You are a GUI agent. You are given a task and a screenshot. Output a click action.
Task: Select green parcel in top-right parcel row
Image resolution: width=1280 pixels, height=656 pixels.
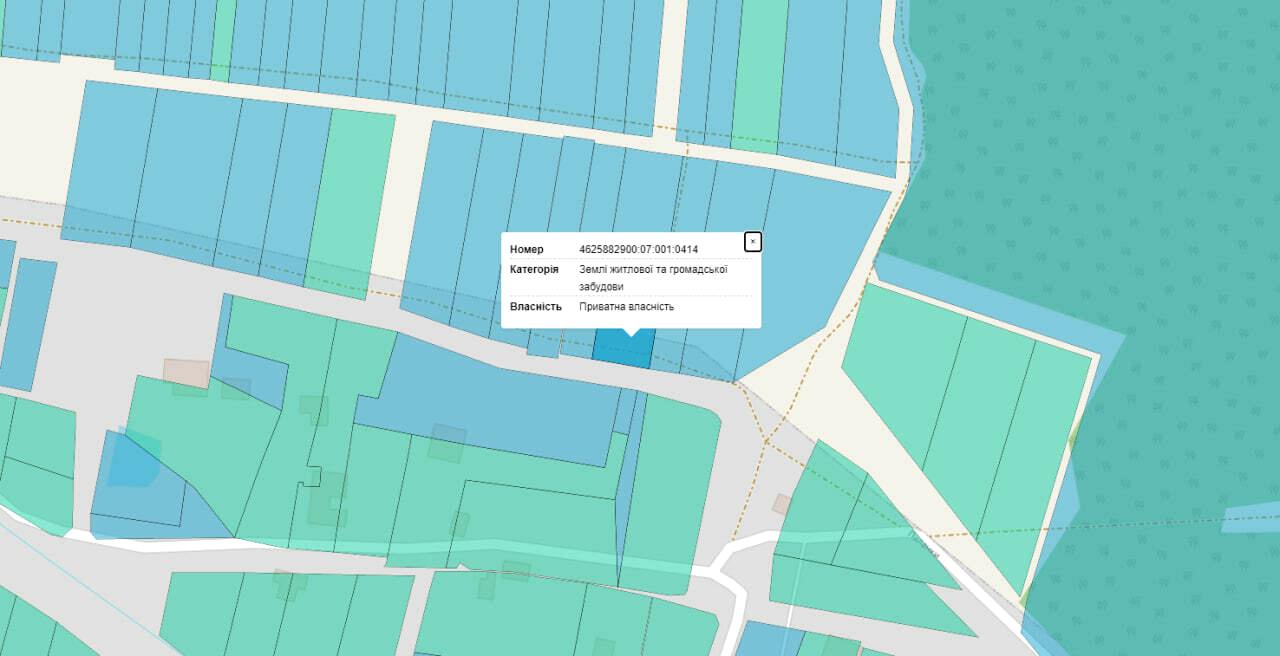(760, 75)
